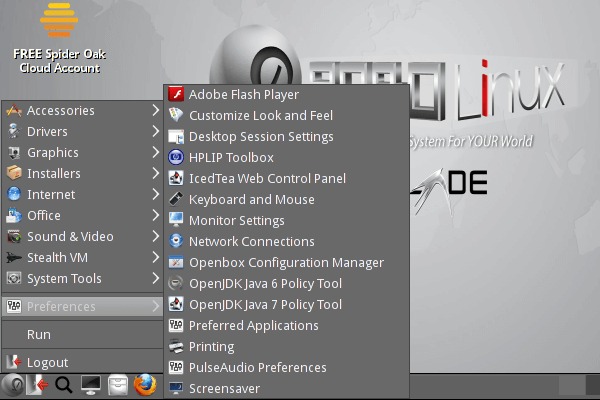
Task: Click the Stealth VM jet icon
Action: coord(14,258)
